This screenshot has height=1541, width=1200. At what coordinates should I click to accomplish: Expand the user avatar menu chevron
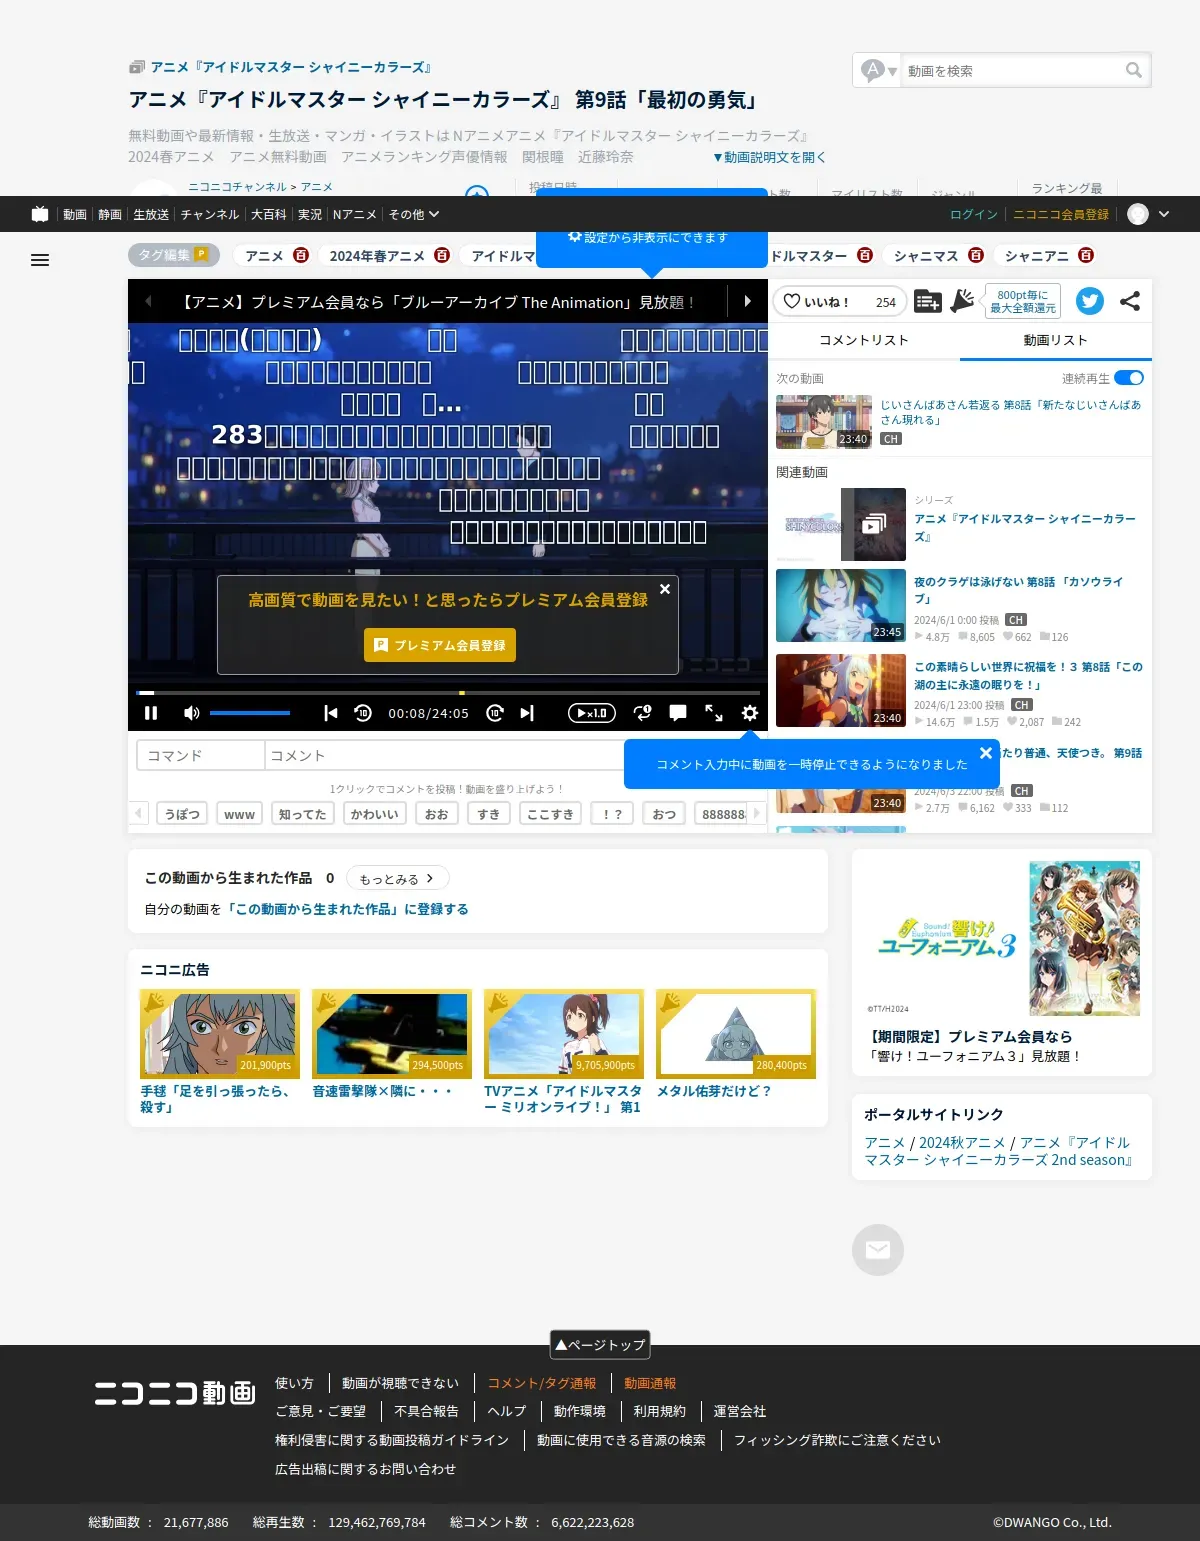[x=1164, y=214]
